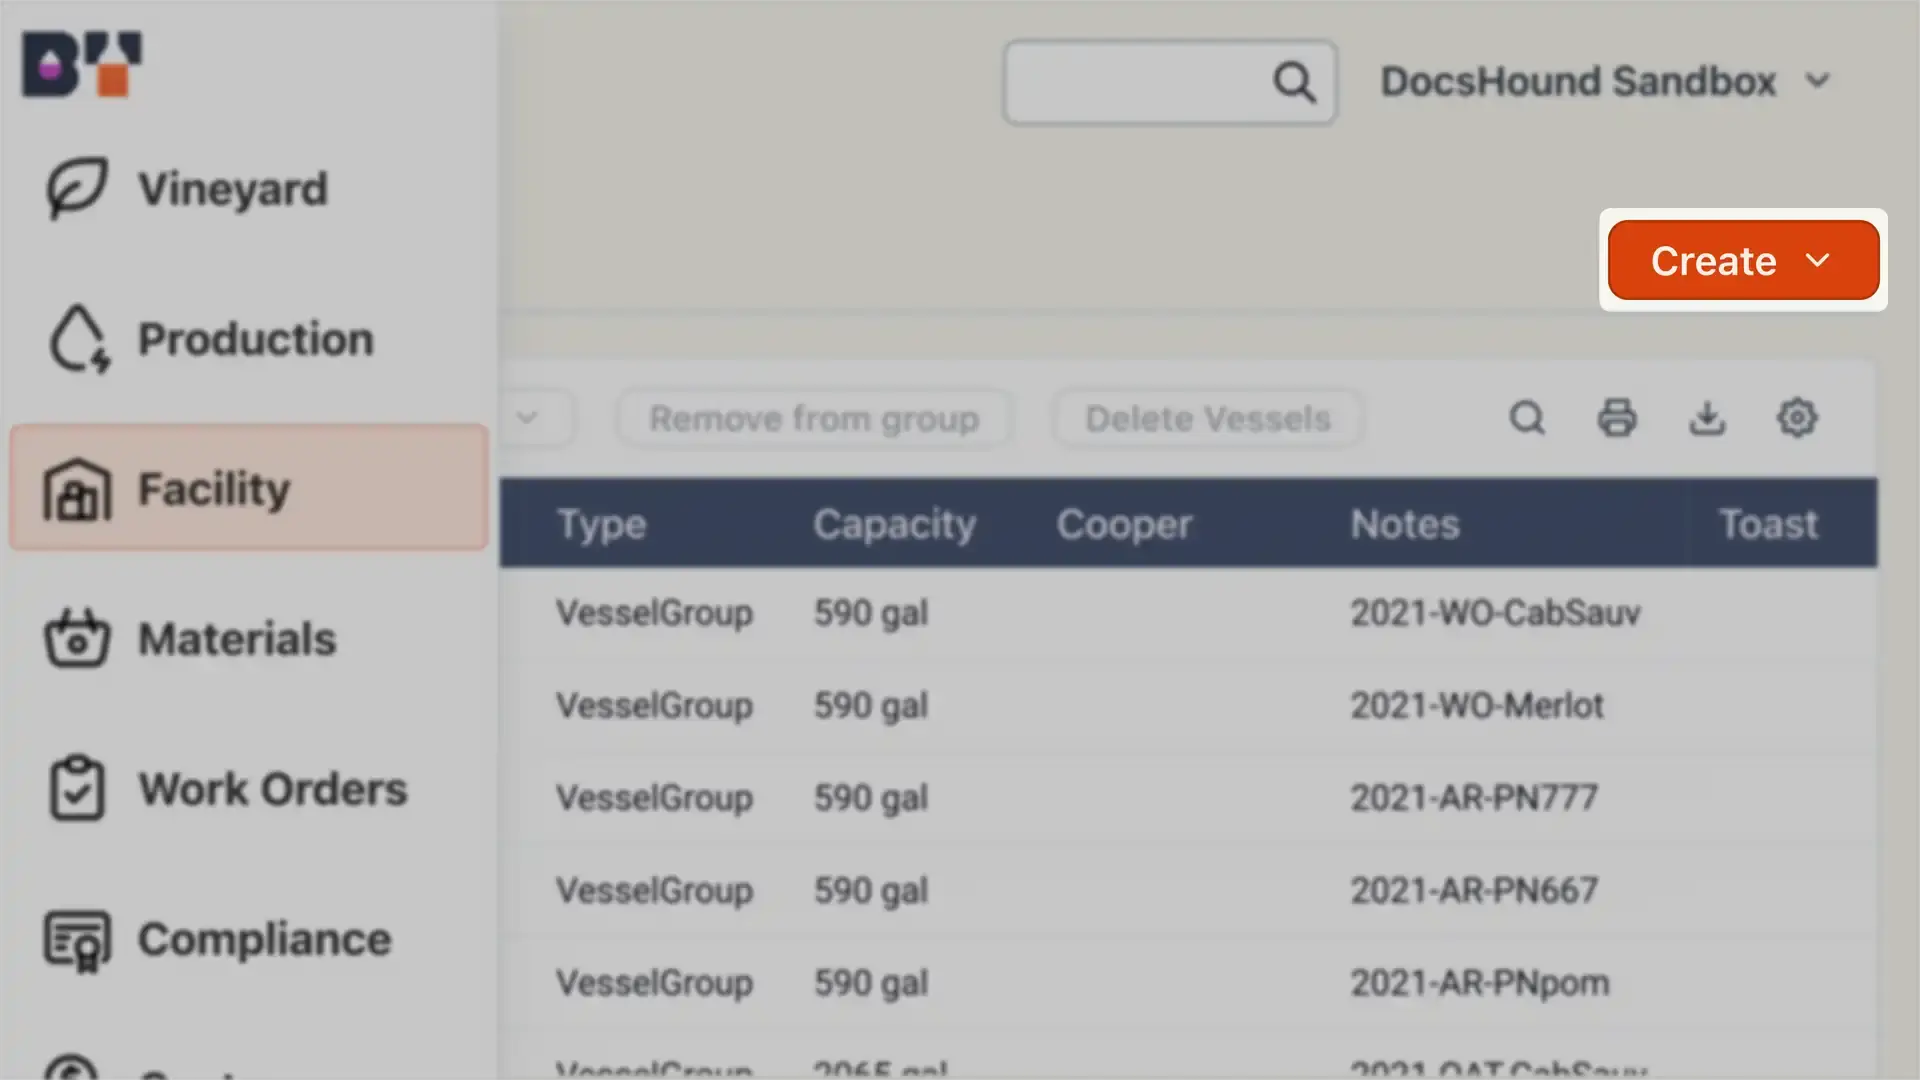Sort by the Capacity column header
1920x1080 pixels.
pyautogui.click(x=894, y=524)
